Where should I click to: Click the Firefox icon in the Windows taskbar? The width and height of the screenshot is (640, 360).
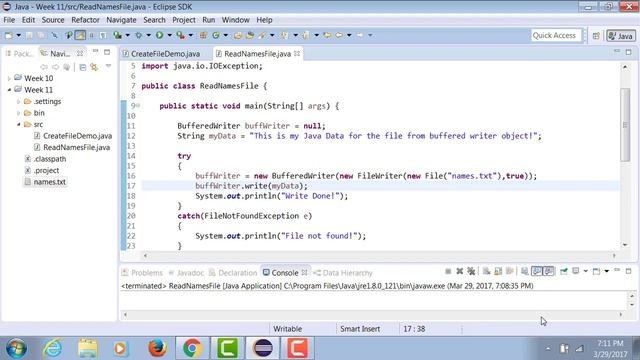click(x=157, y=348)
